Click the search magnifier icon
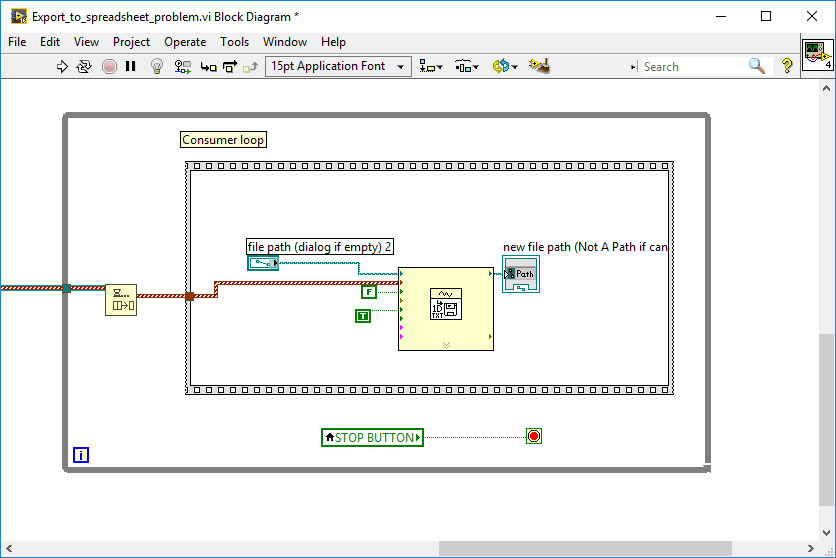This screenshot has height=558, width=836. [757, 66]
